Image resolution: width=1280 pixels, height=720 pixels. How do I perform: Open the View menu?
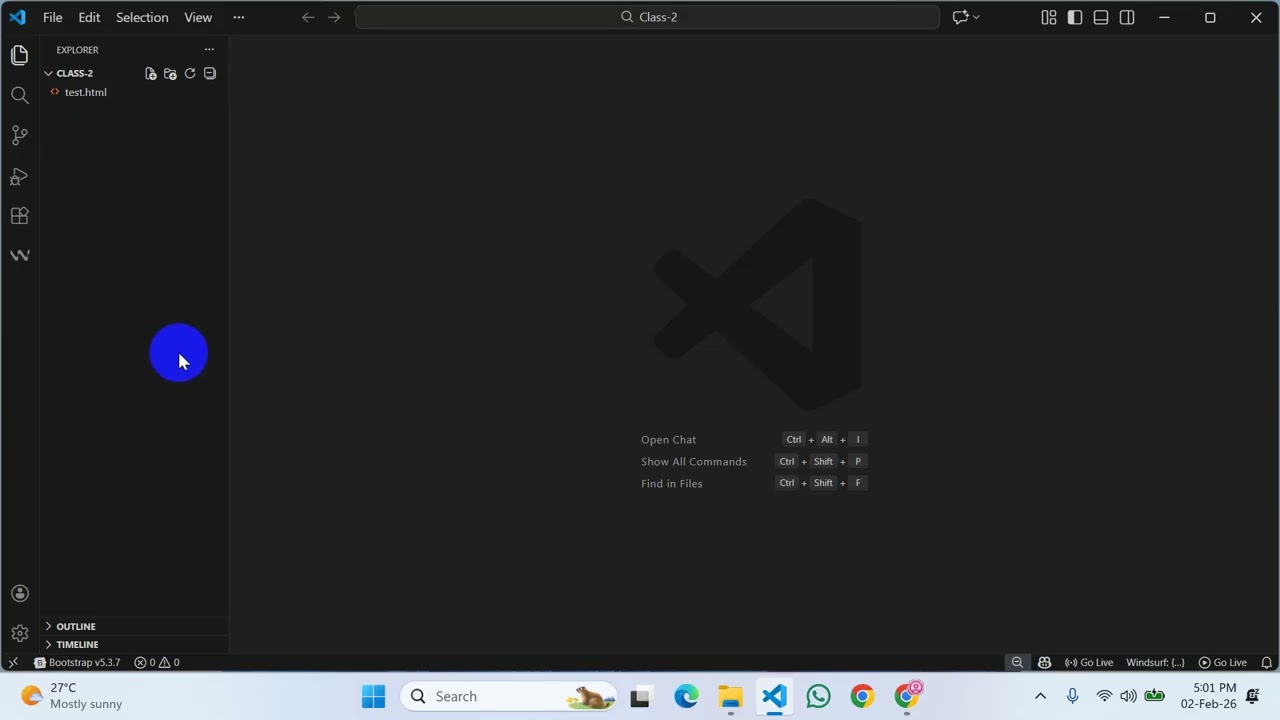(198, 17)
